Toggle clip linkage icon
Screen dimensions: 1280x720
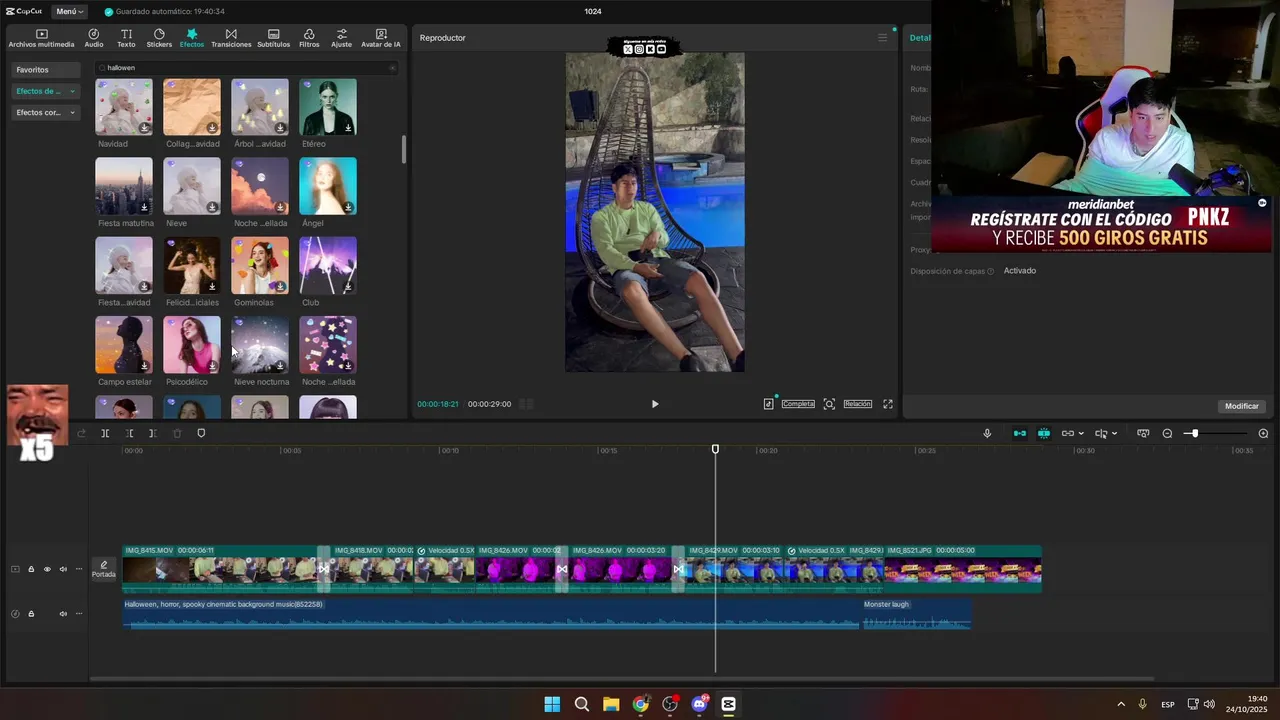(1068, 433)
